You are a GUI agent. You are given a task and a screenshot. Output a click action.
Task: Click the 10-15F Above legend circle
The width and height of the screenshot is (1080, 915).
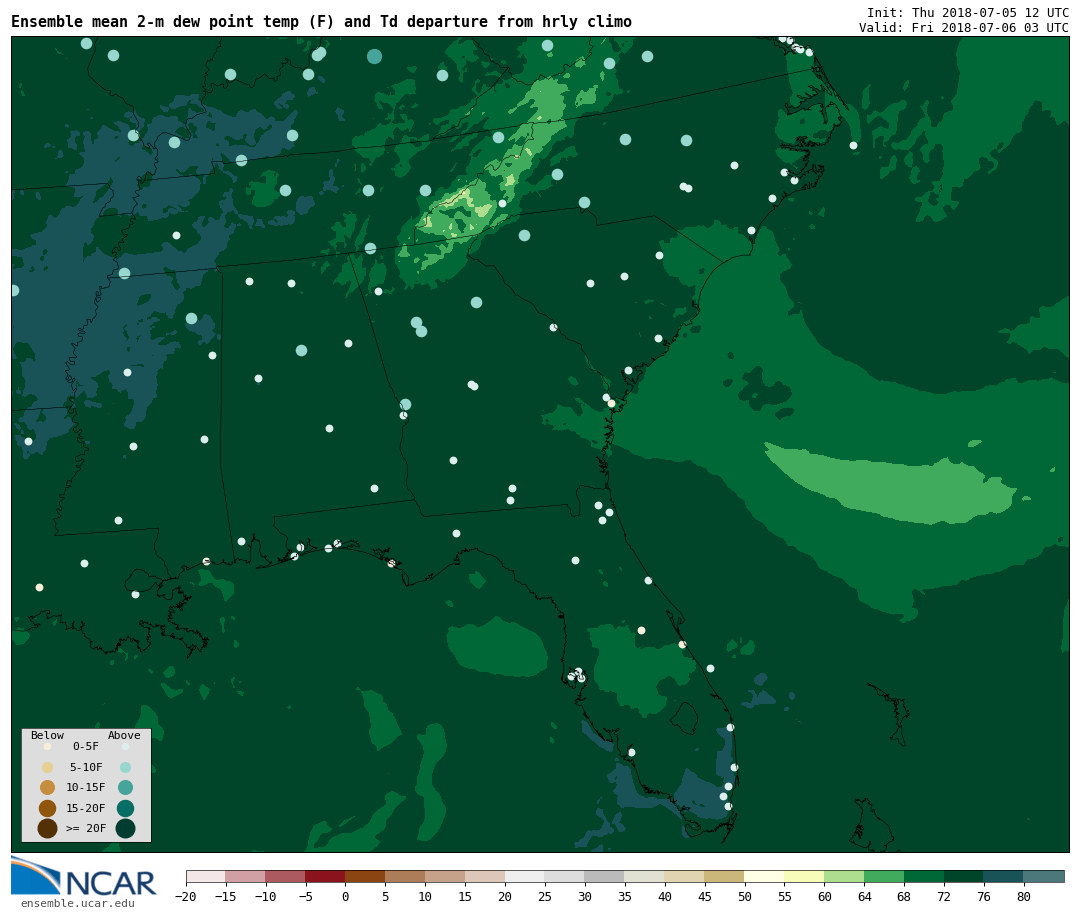(125, 788)
